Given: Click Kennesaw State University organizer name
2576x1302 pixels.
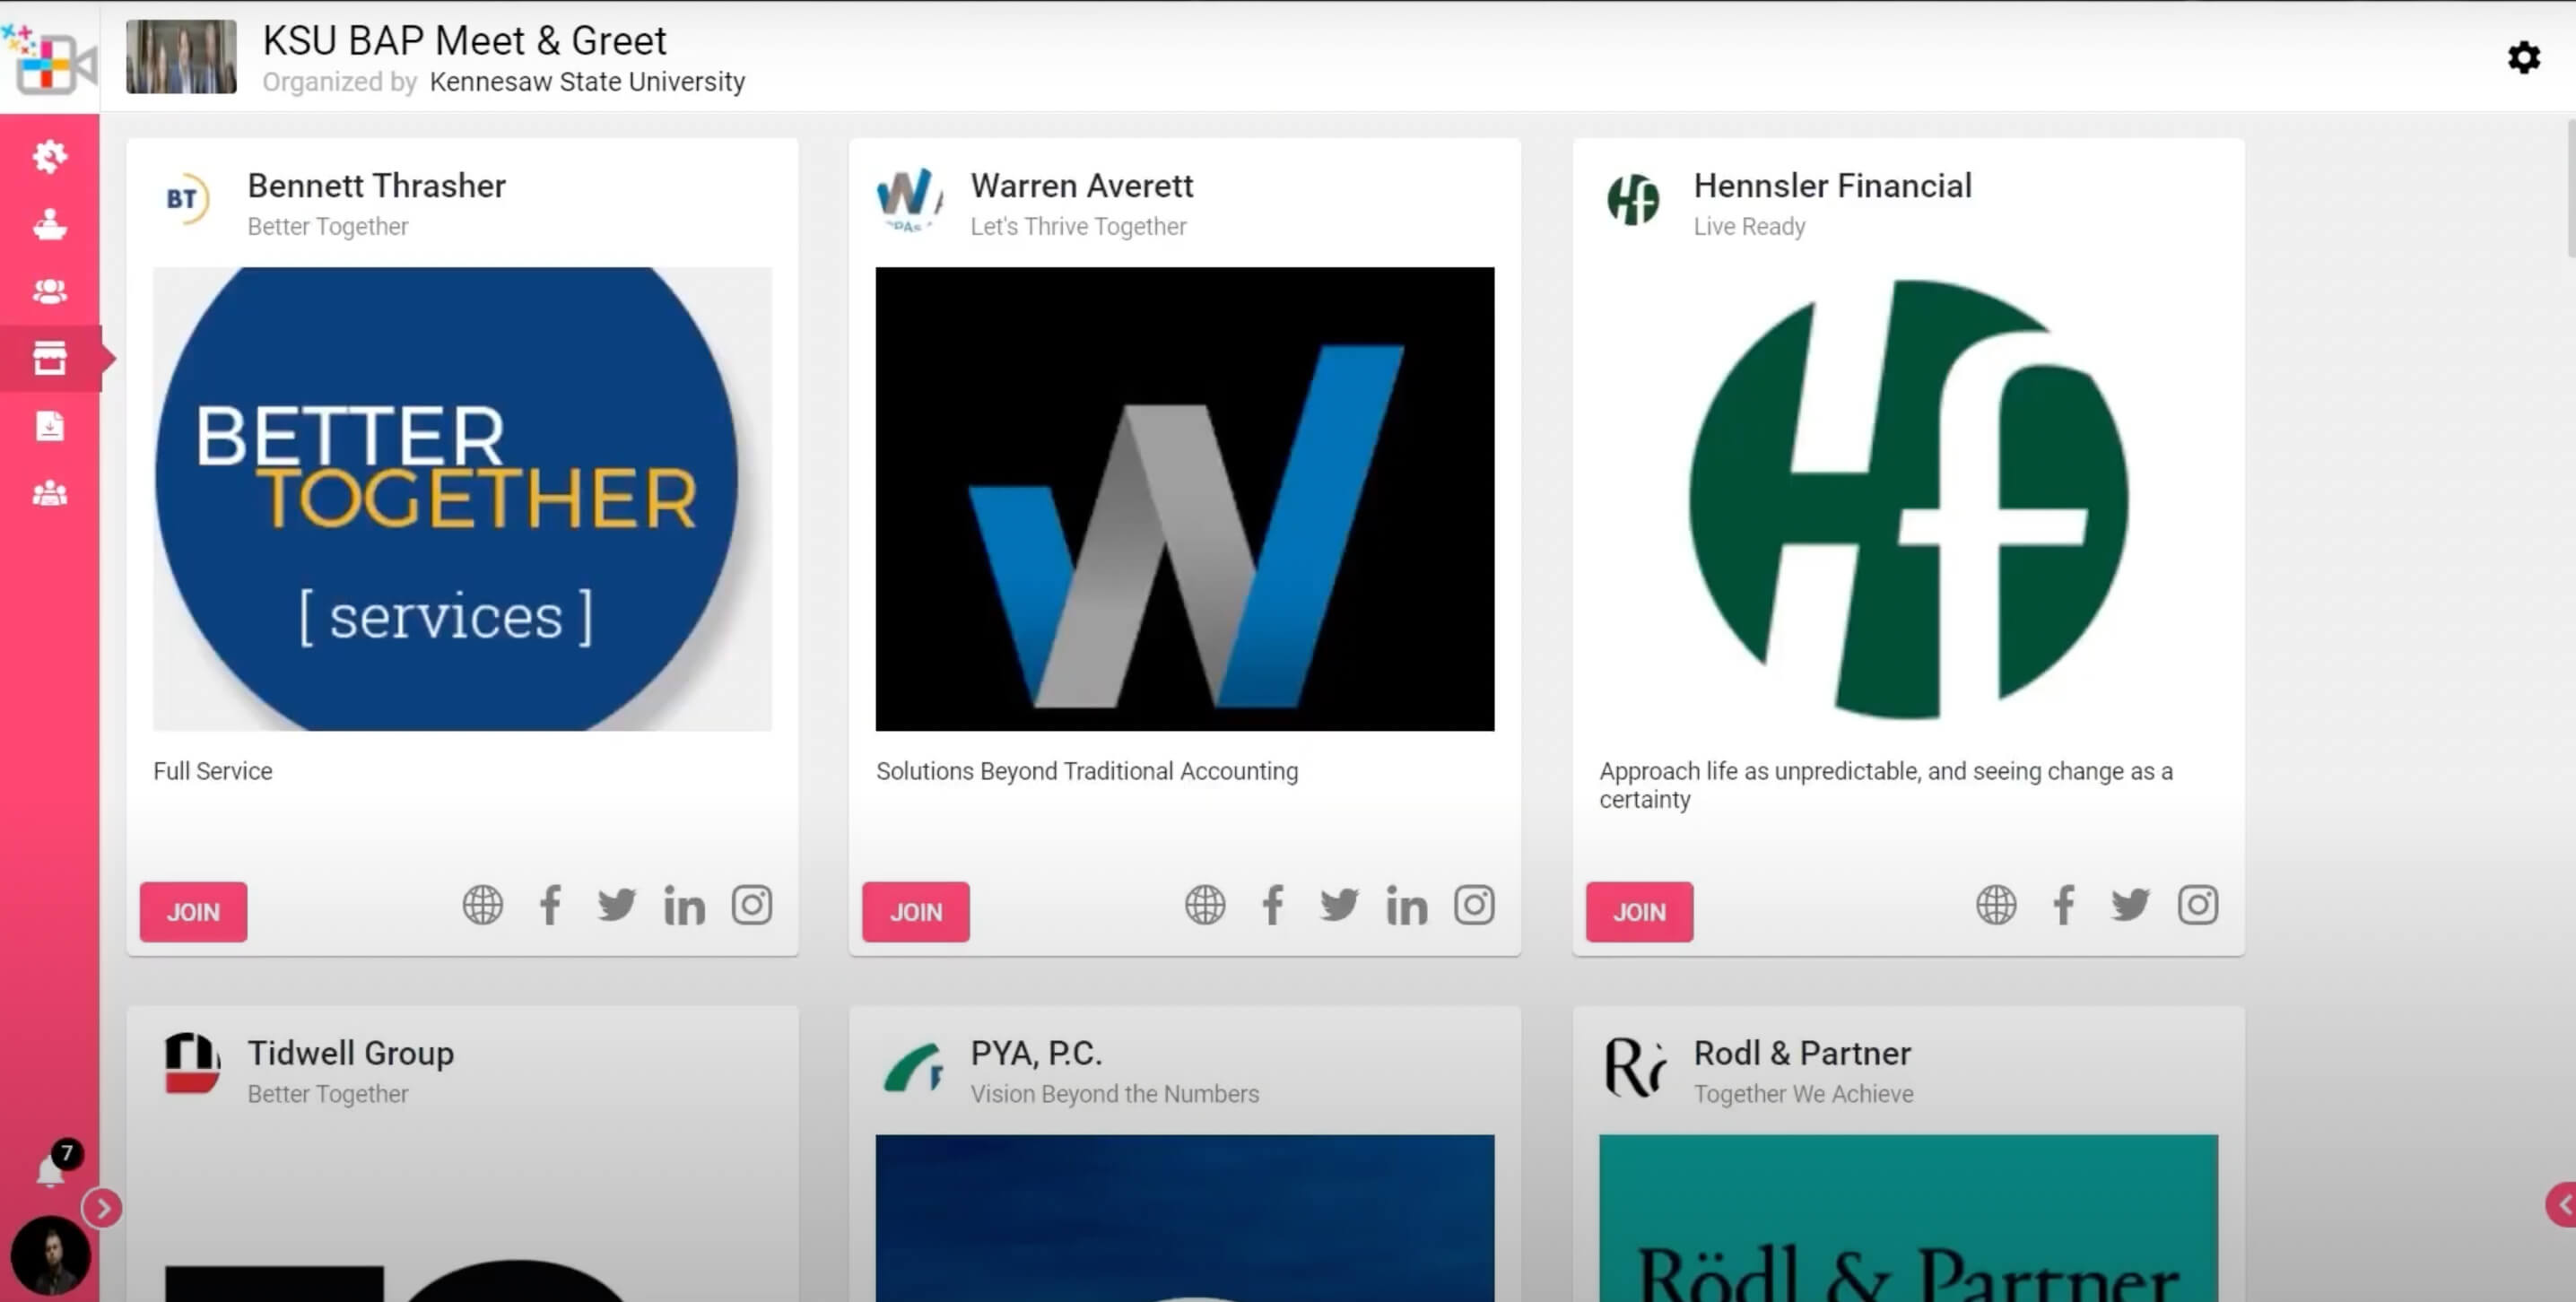Looking at the screenshot, I should [x=587, y=82].
